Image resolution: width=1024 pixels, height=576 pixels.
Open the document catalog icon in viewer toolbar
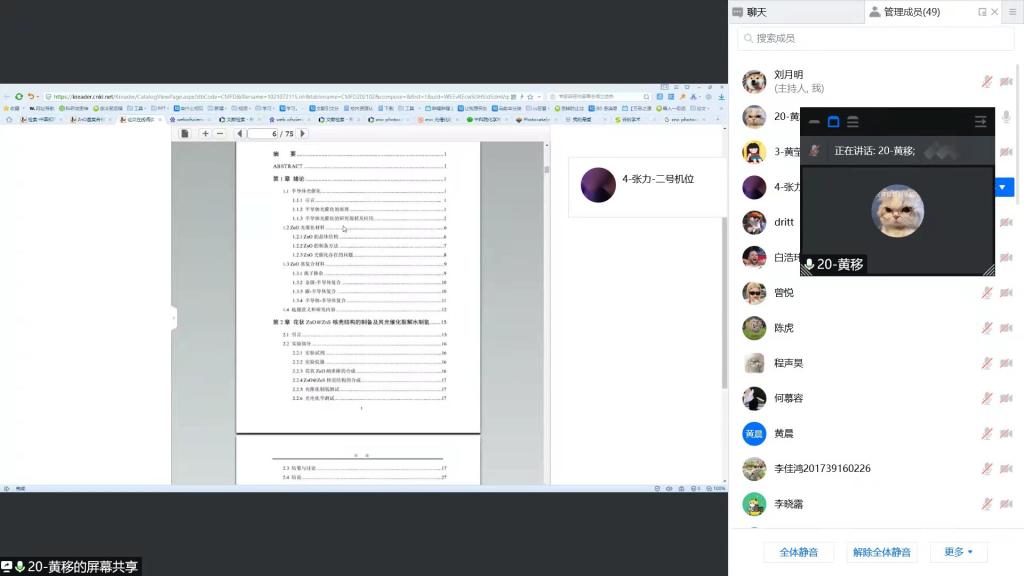click(184, 133)
